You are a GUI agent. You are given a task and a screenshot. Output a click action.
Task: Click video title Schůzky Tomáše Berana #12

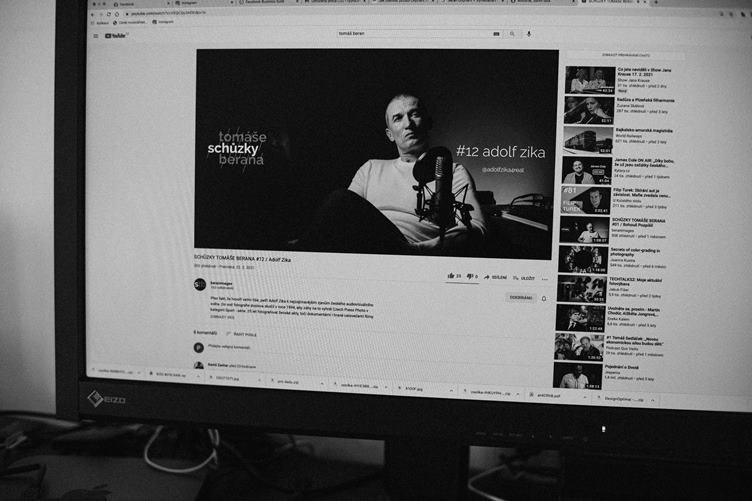242,258
